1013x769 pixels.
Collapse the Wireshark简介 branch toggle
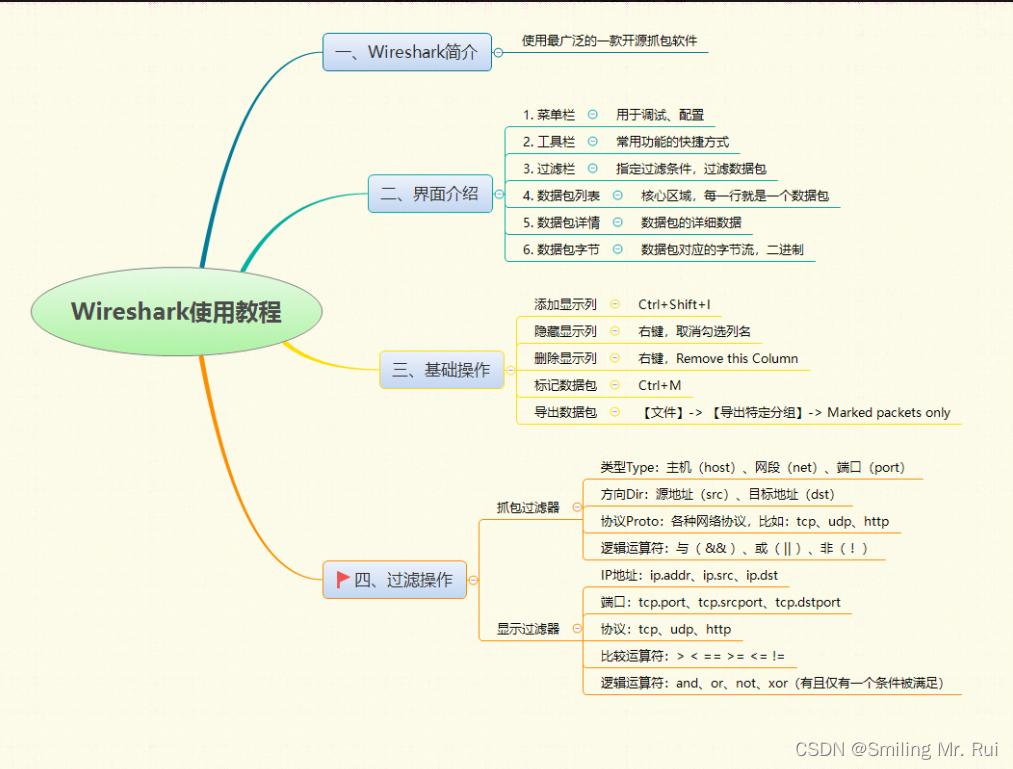pyautogui.click(x=498, y=52)
